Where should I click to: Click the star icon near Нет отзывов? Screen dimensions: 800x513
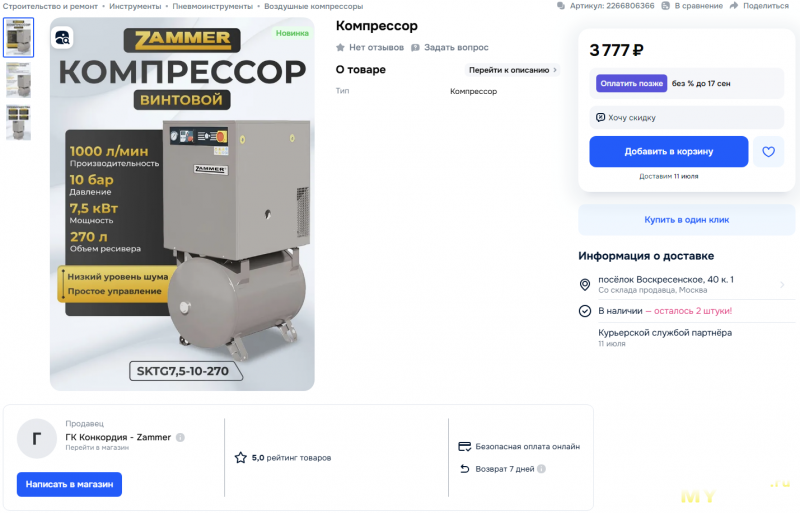[340, 47]
